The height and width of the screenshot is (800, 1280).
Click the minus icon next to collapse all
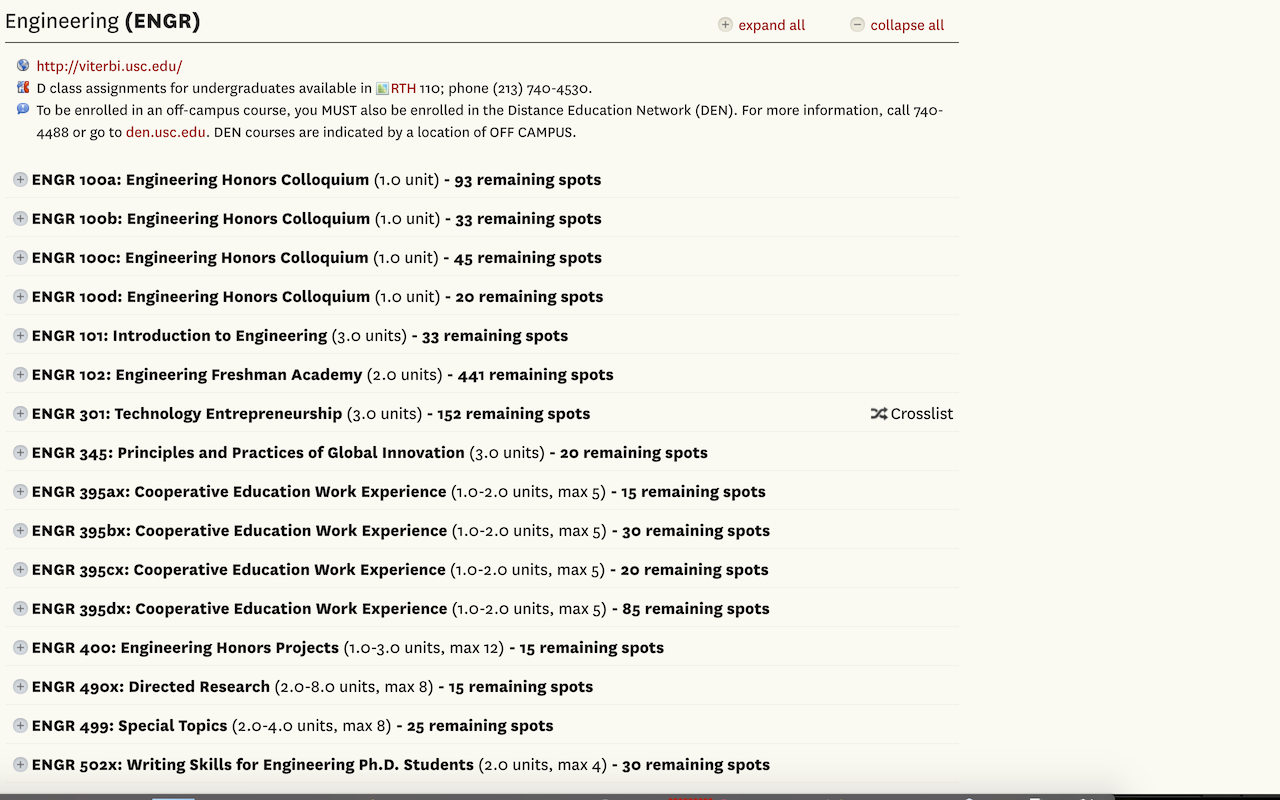pos(857,25)
